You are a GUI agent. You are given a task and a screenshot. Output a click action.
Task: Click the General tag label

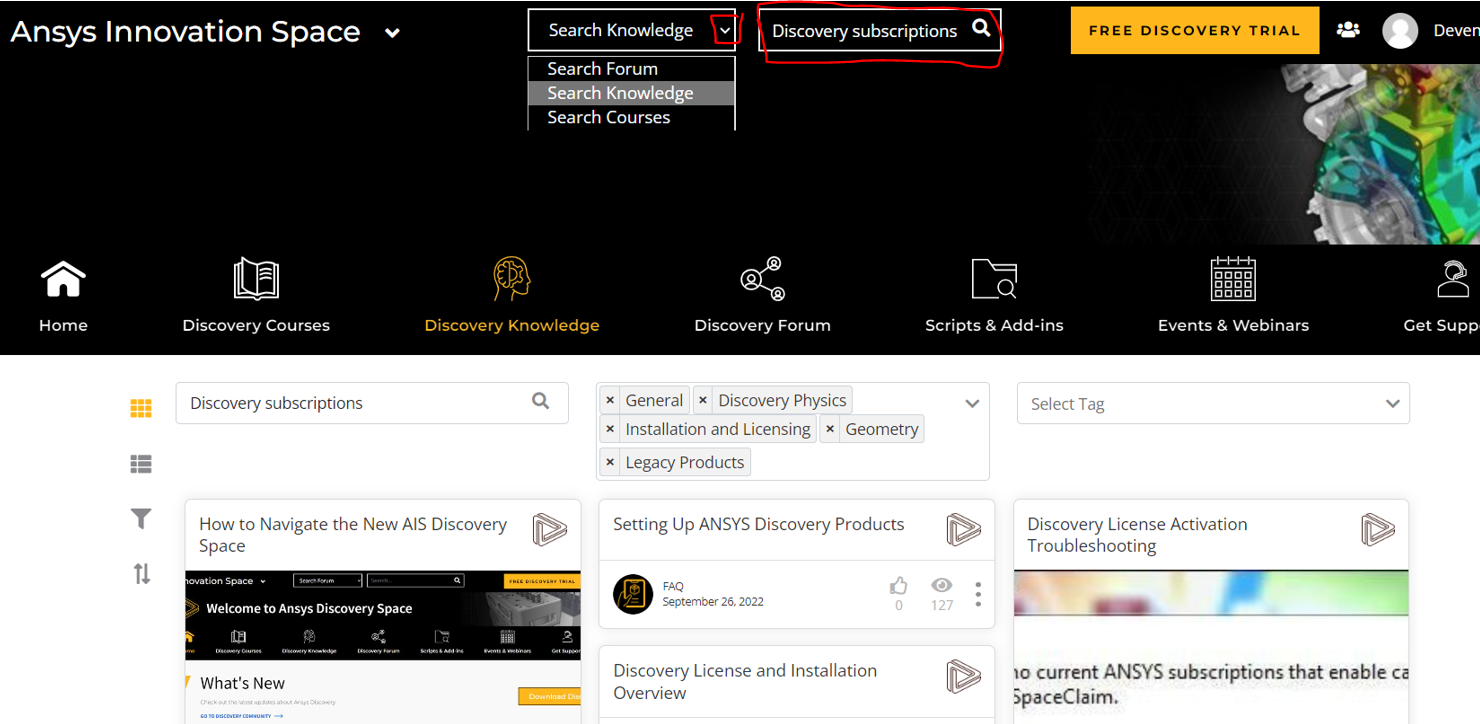tap(654, 400)
